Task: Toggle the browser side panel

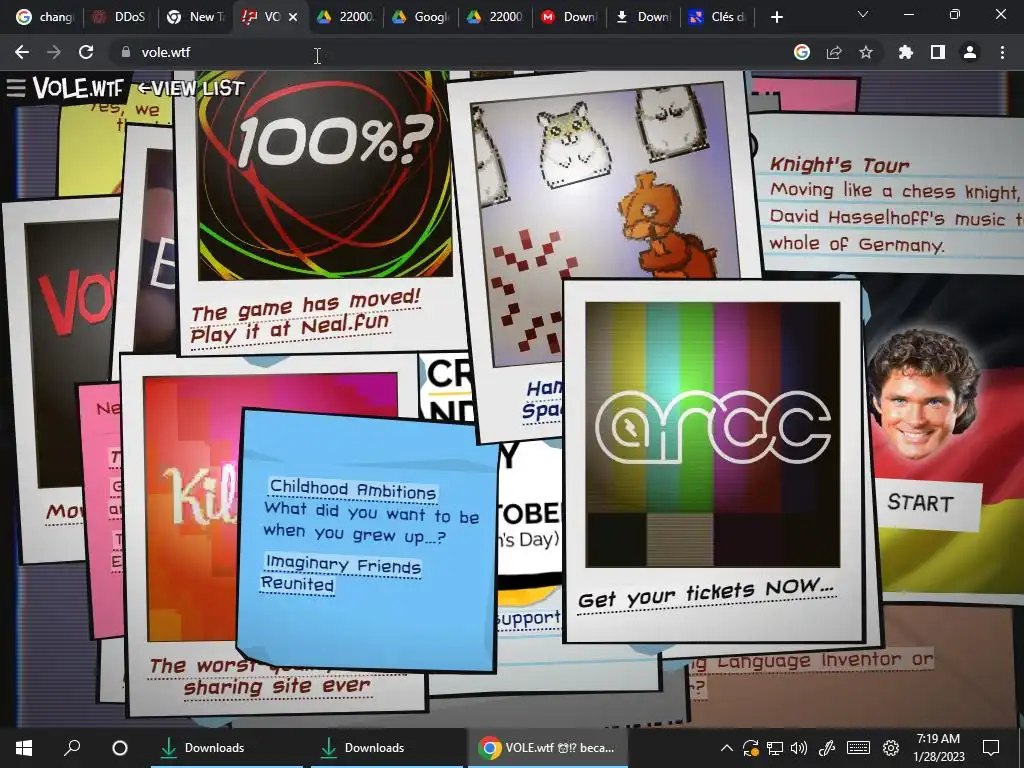Action: (x=938, y=52)
